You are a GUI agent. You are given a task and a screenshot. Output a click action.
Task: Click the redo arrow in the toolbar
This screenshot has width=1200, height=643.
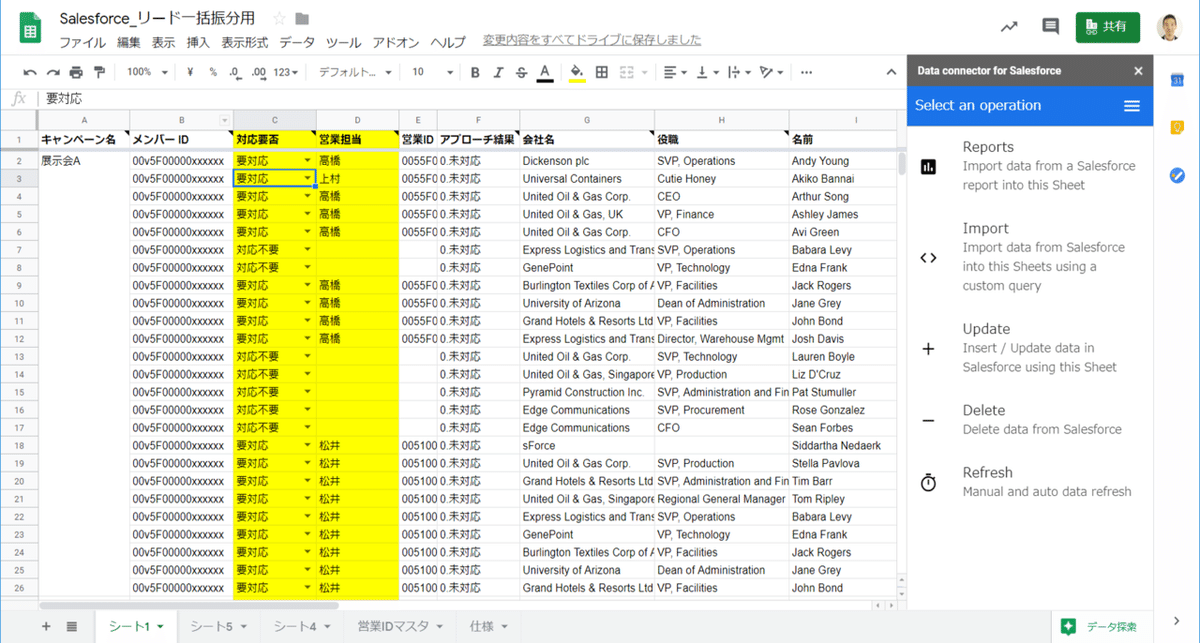53,72
